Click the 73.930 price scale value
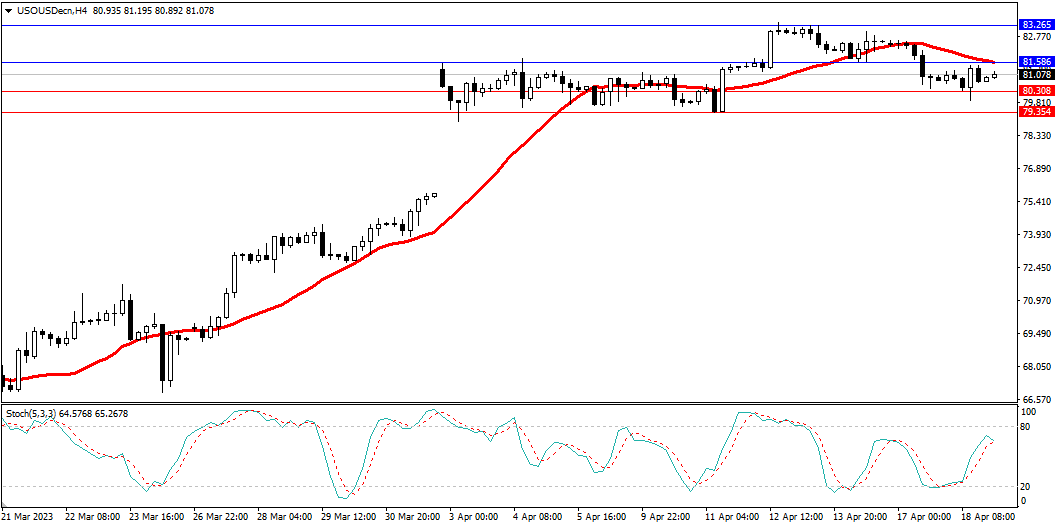 [x=1036, y=235]
